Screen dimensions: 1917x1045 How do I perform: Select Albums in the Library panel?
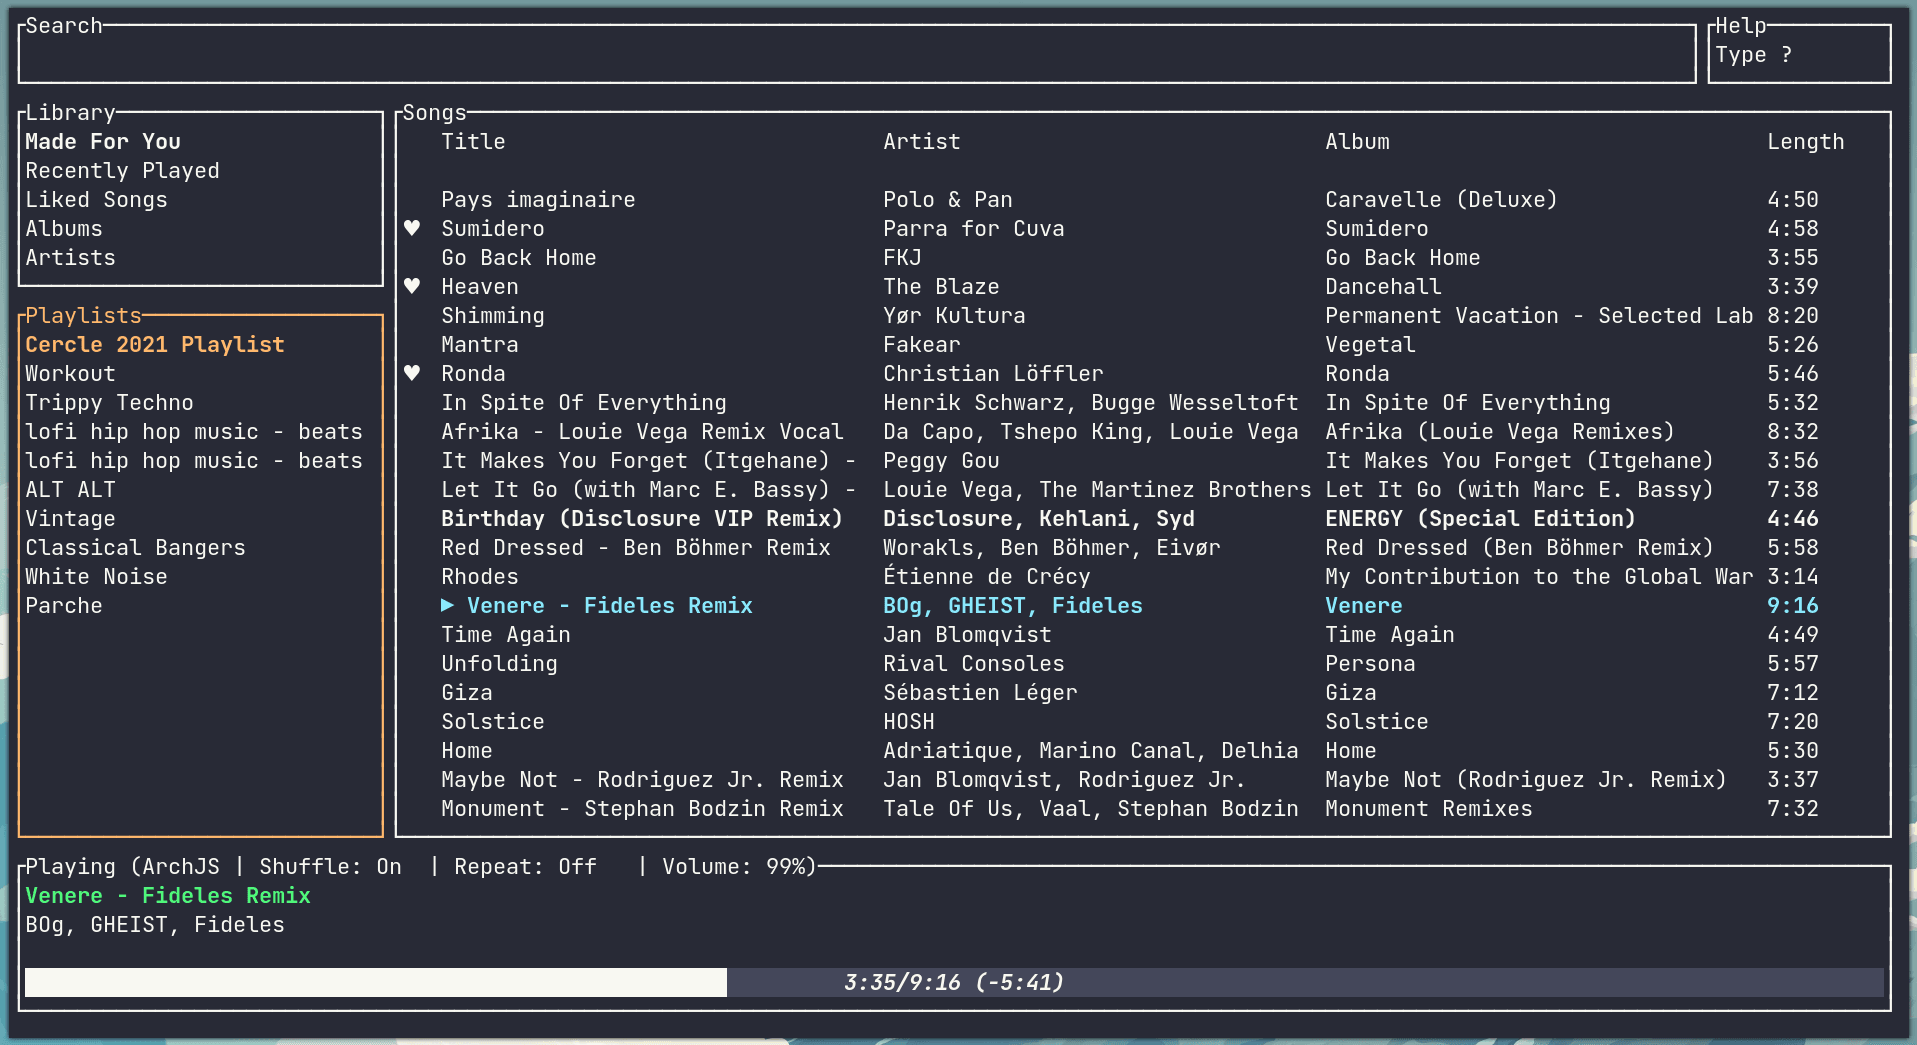[x=63, y=228]
